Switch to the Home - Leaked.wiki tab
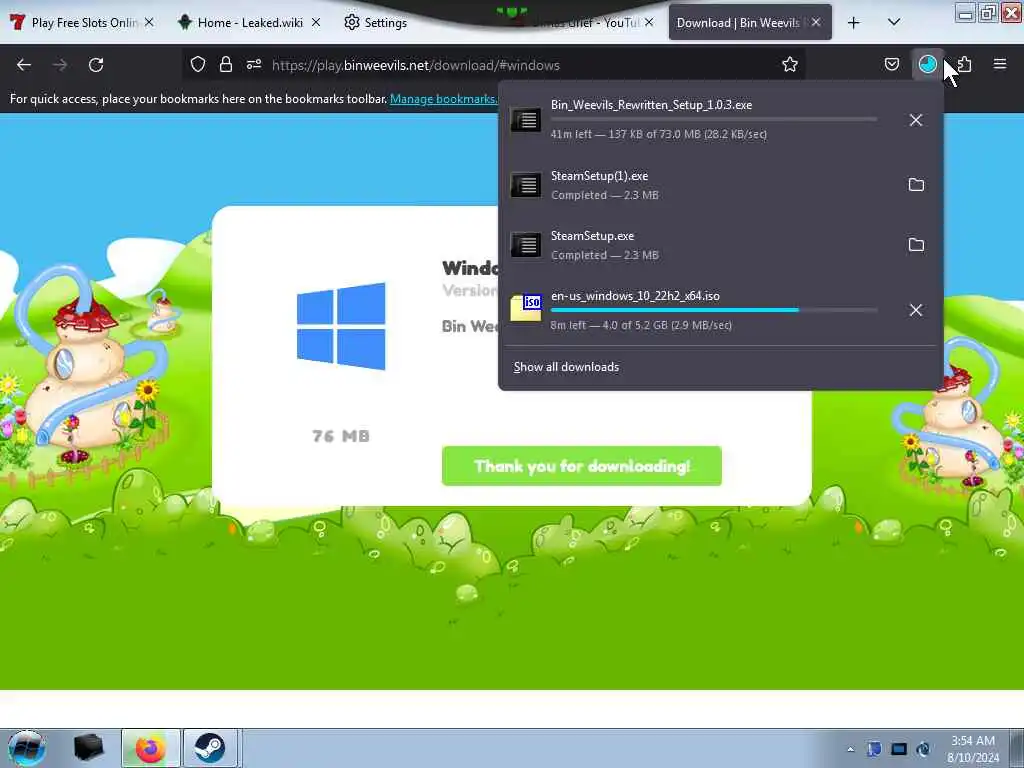 pyautogui.click(x=248, y=22)
